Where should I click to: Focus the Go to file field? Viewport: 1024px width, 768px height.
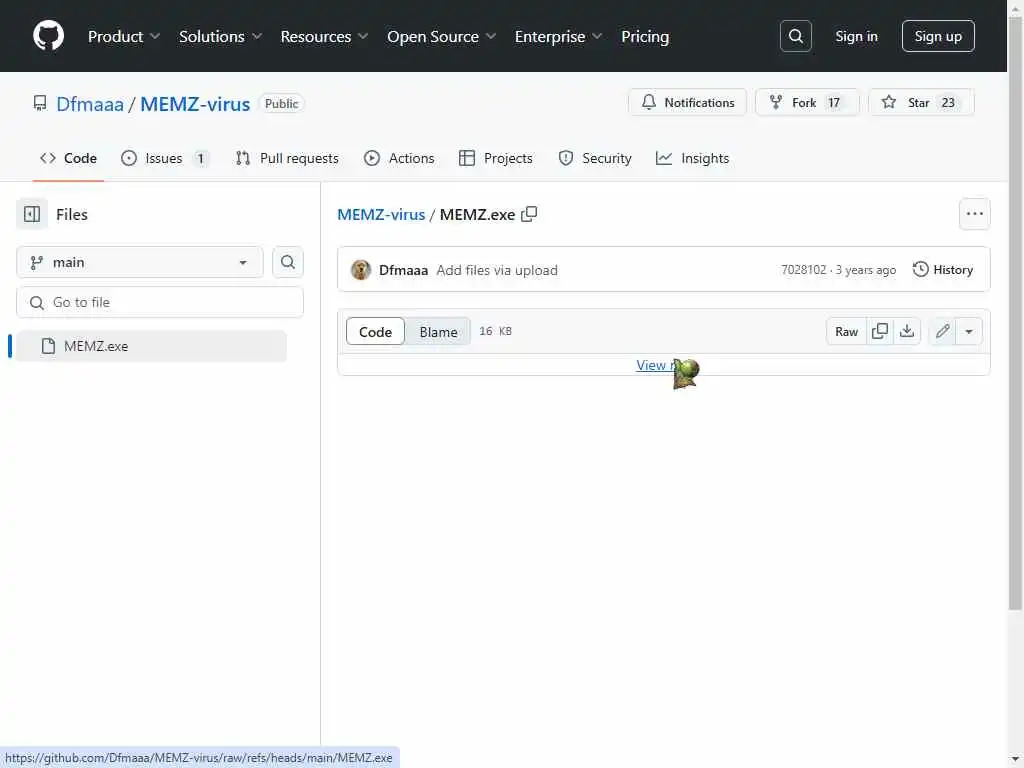[x=160, y=302]
